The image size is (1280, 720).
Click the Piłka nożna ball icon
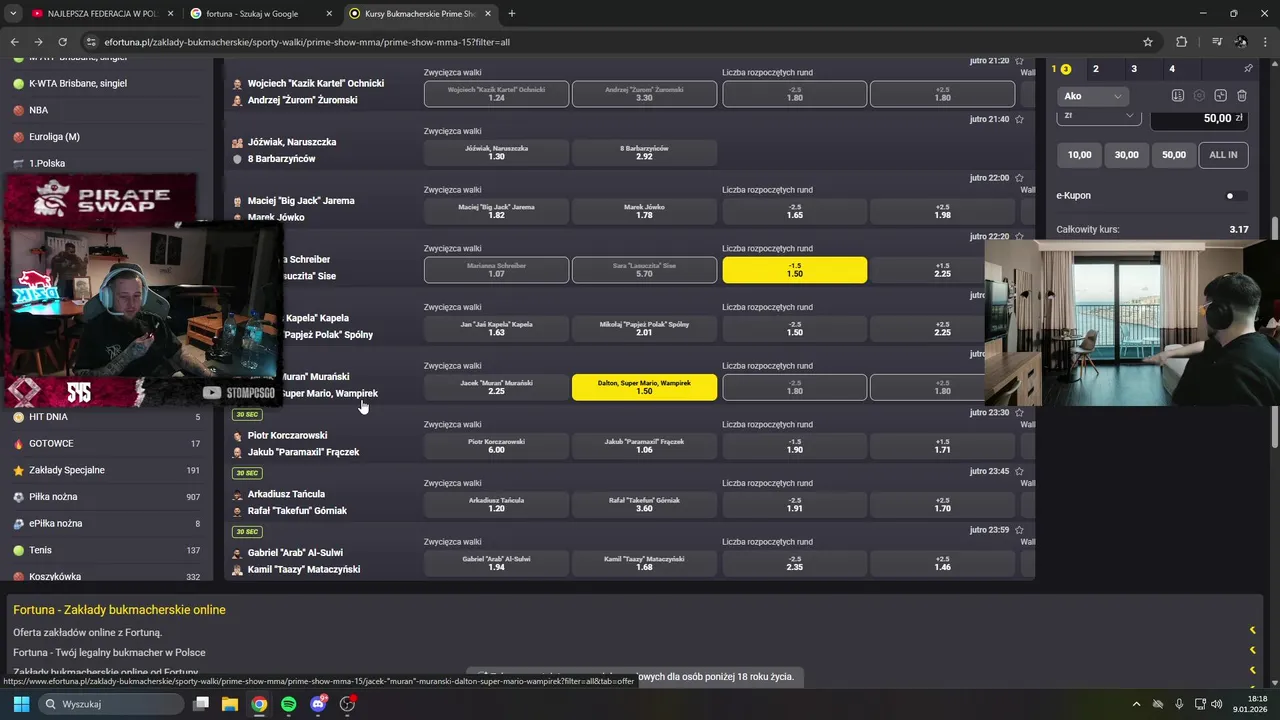(19, 497)
